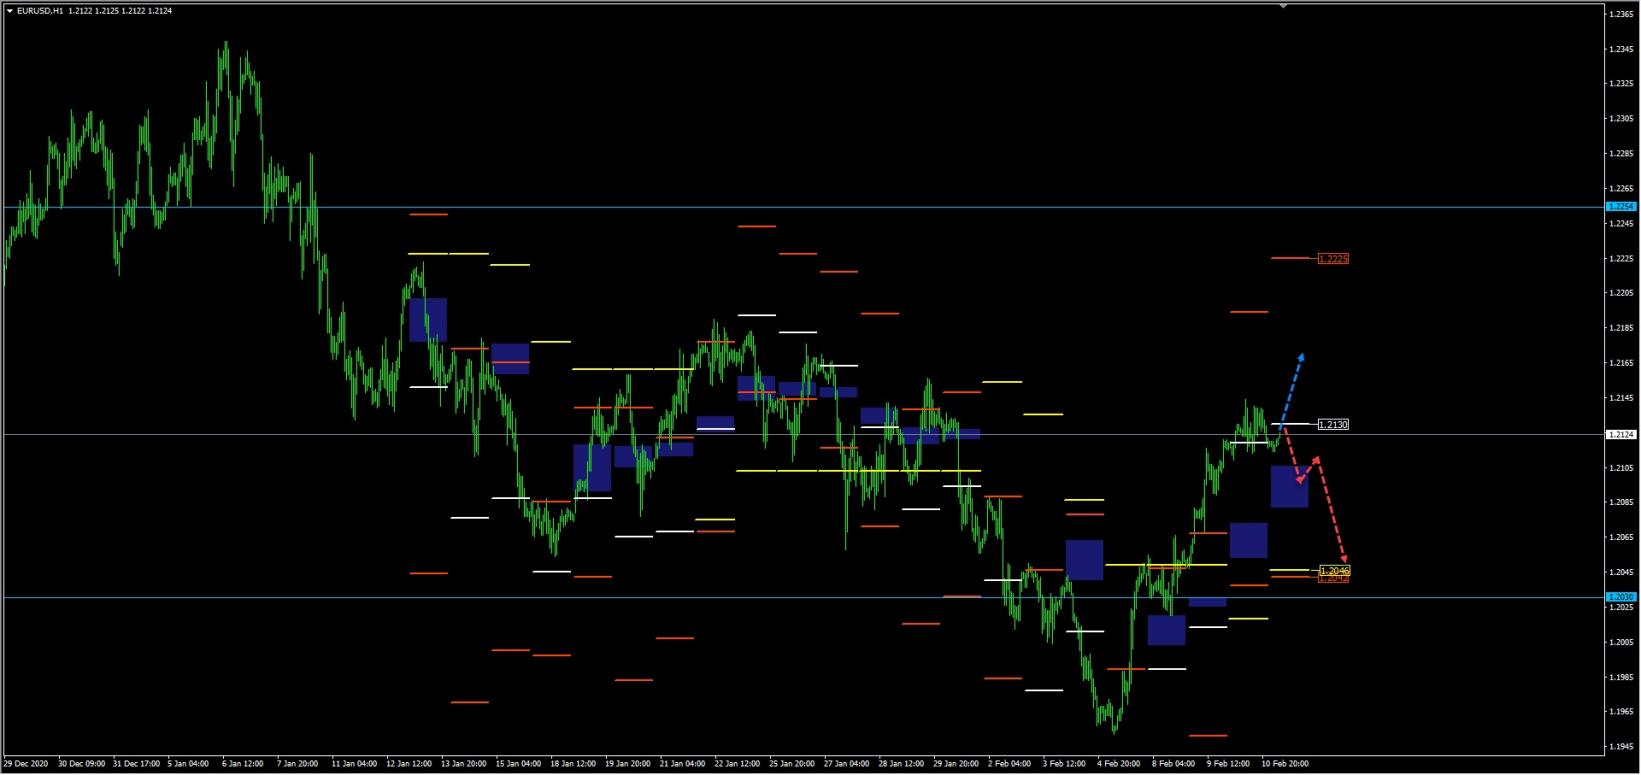The image size is (1641, 775).
Task: Click 1.2345 on the price scale
Action: (x=1621, y=49)
